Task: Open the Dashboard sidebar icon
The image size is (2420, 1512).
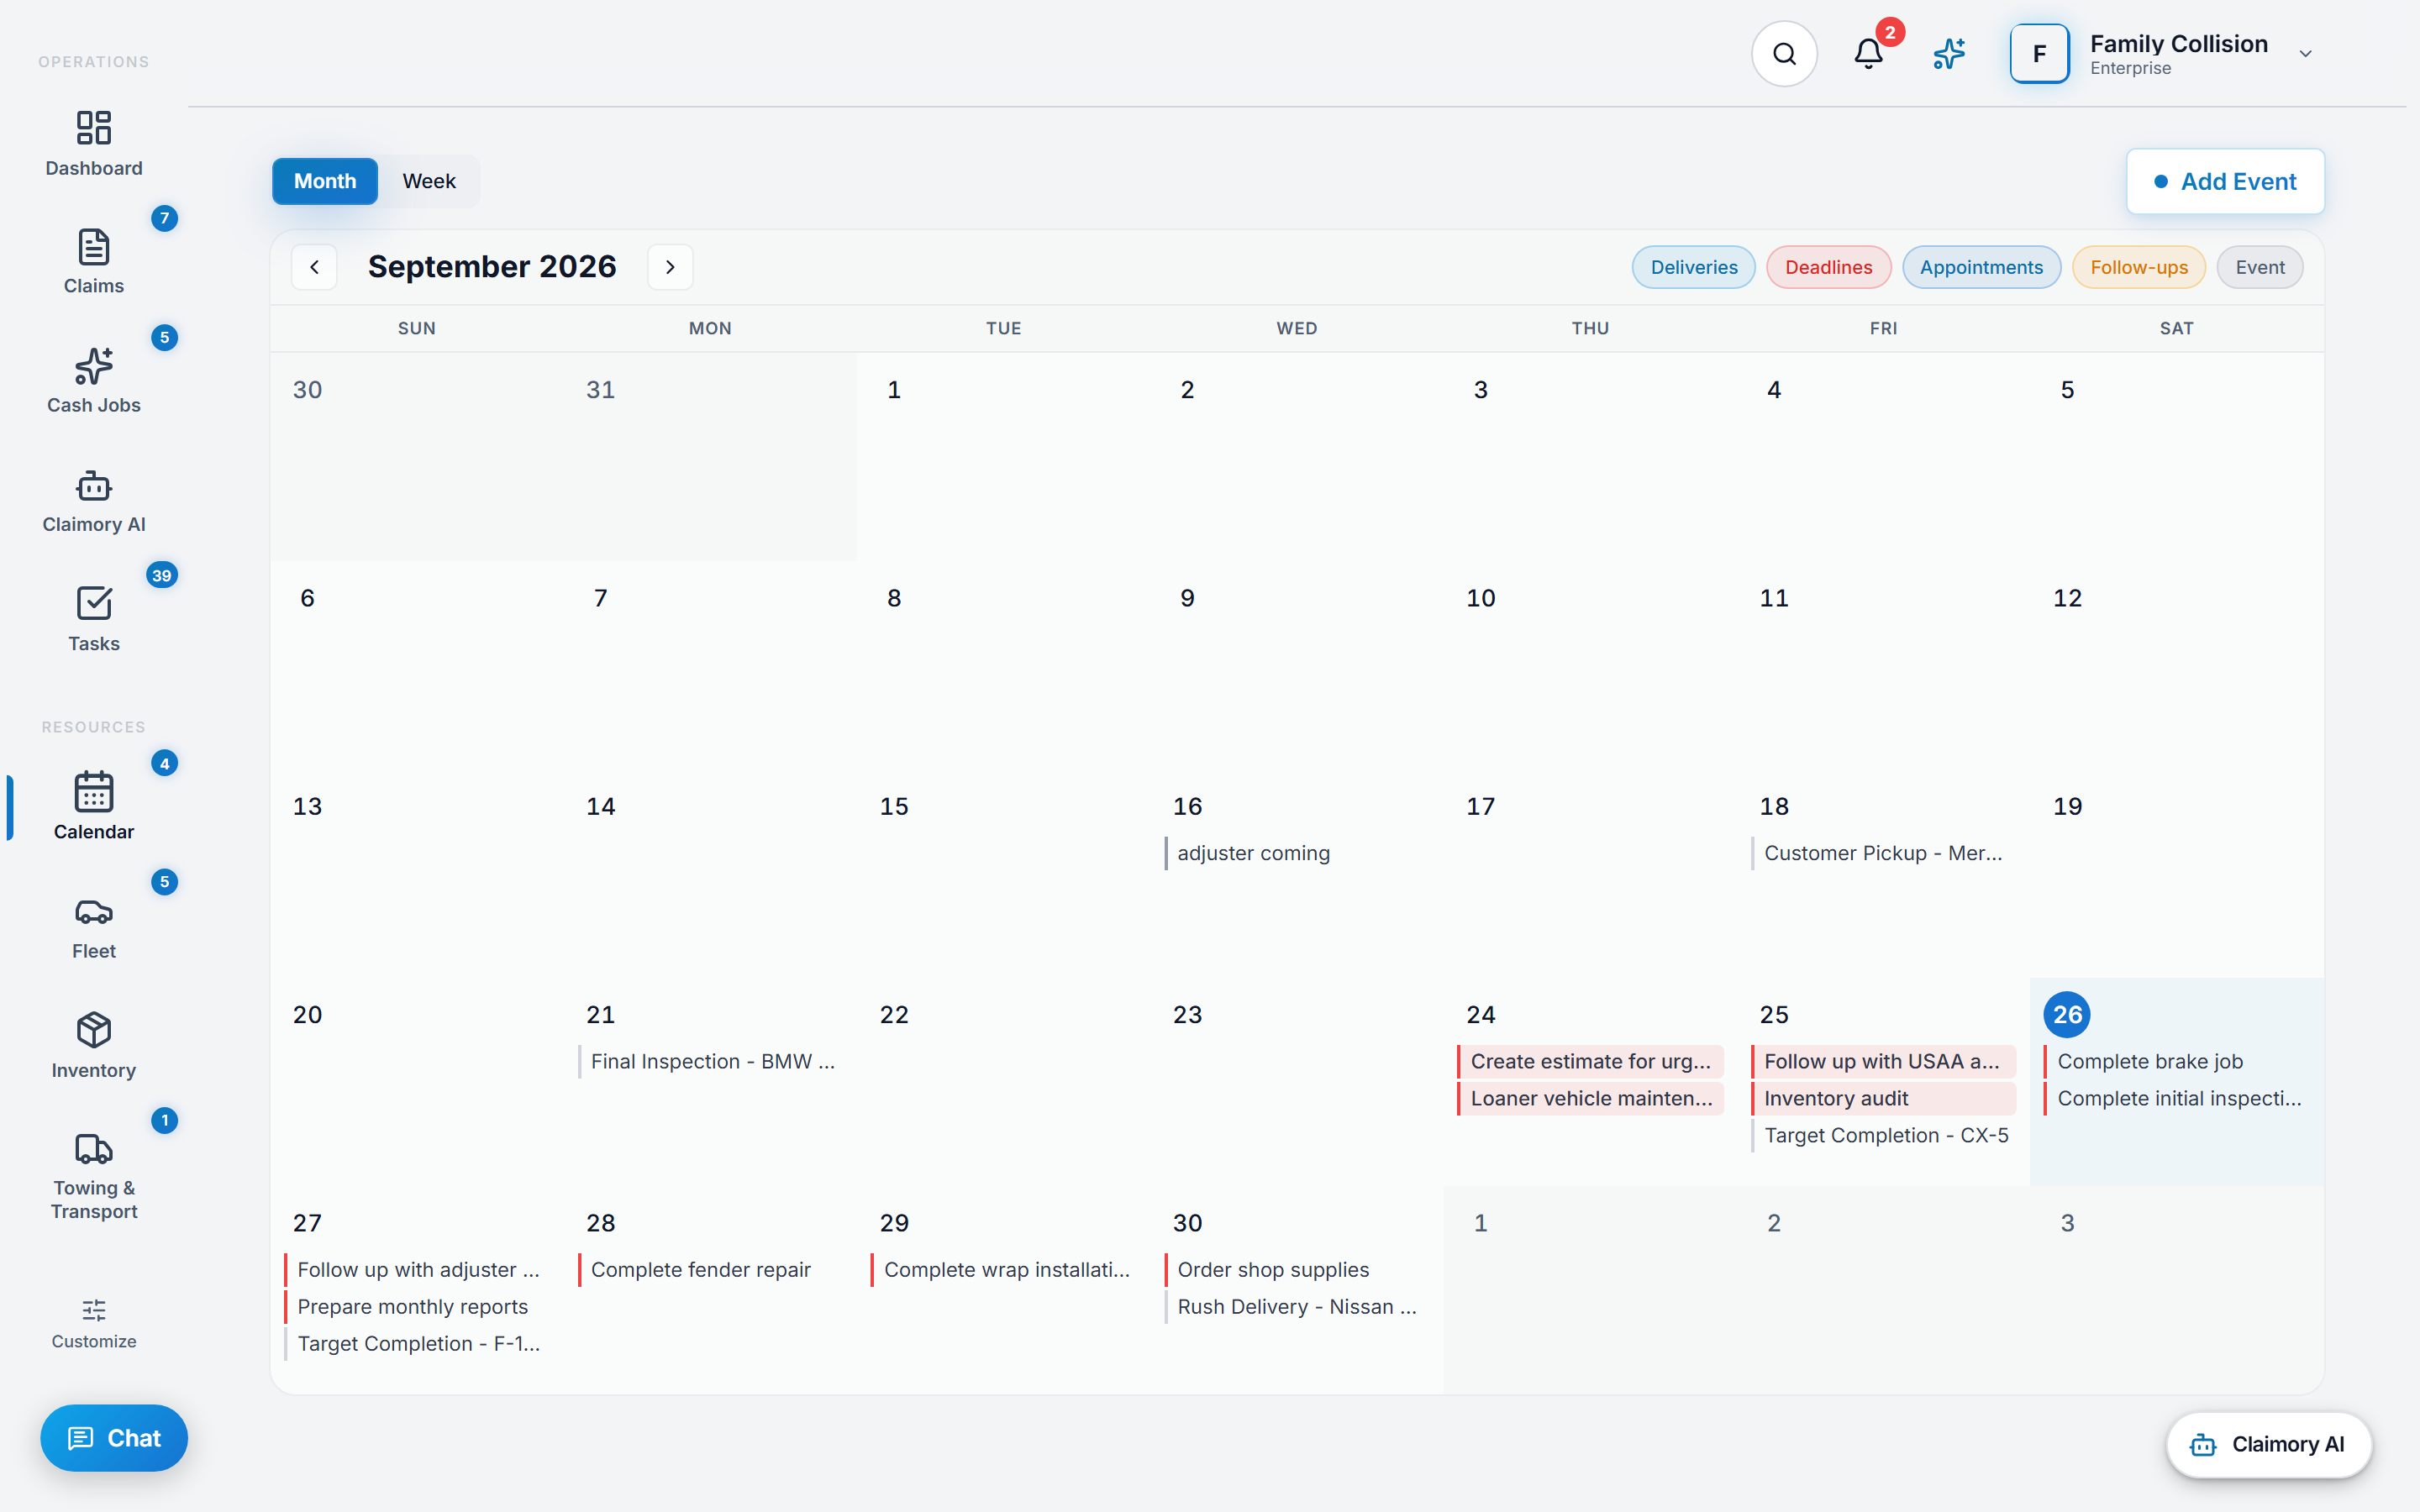Action: pyautogui.click(x=93, y=128)
